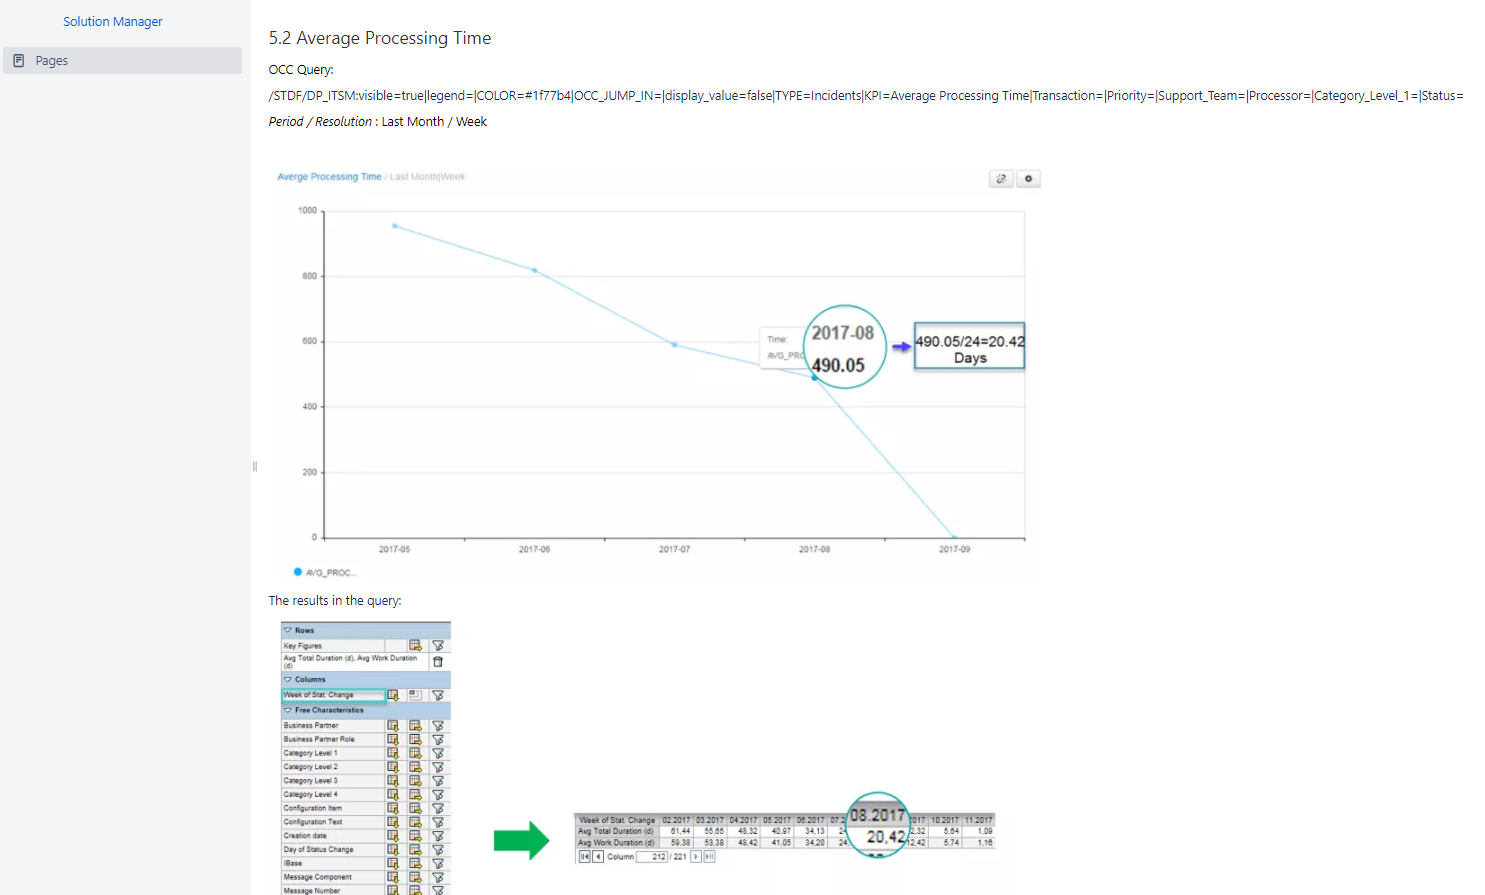This screenshot has height=895, width=1485.
Task: Collapse the Free Characteristics section
Action: (x=288, y=710)
